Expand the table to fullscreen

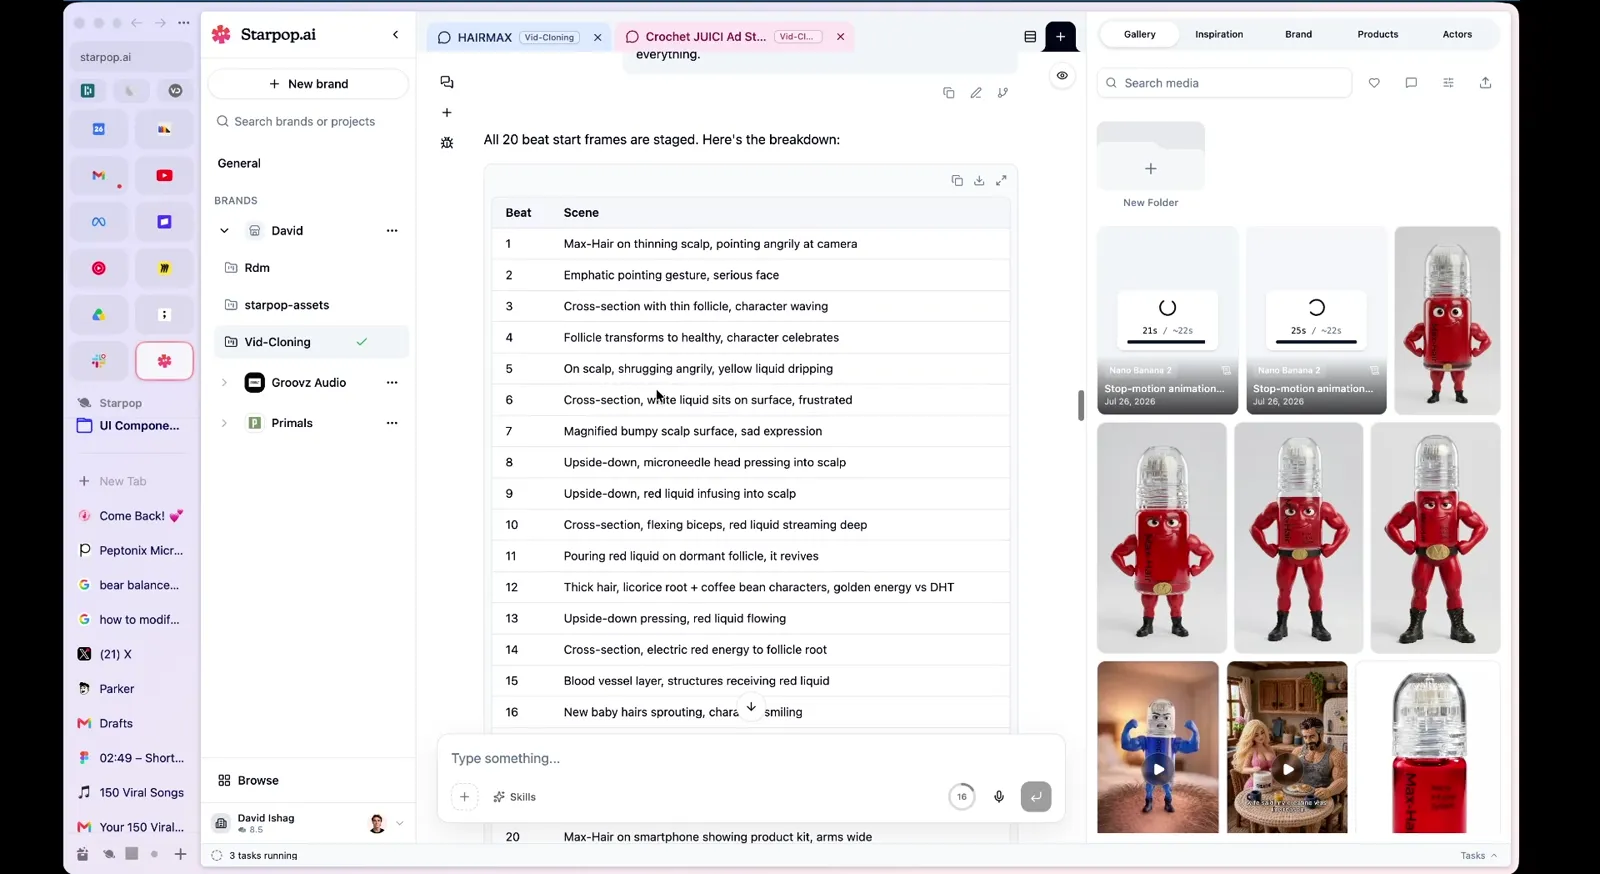point(1001,181)
